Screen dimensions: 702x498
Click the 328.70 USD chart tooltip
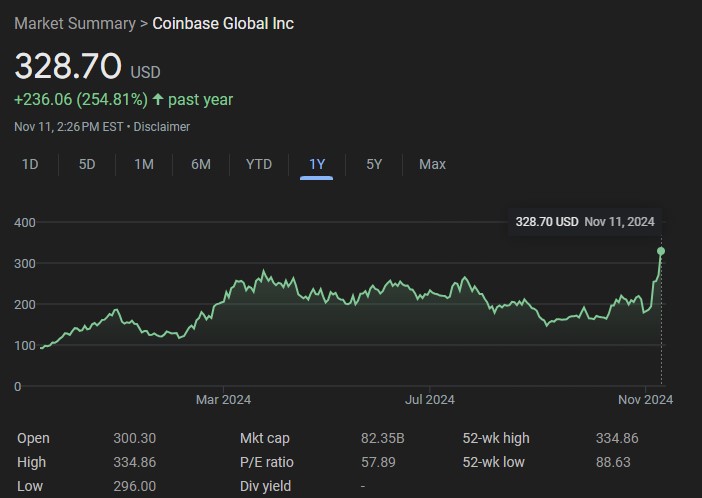pos(585,222)
